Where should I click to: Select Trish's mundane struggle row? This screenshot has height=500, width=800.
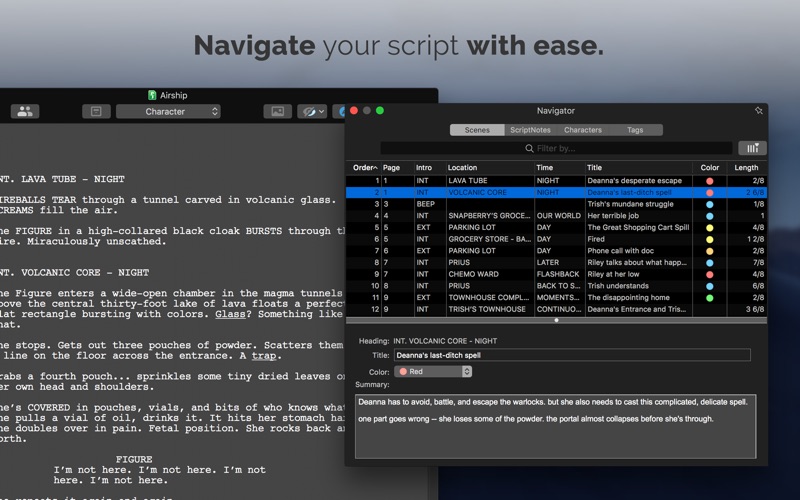click(x=556, y=204)
